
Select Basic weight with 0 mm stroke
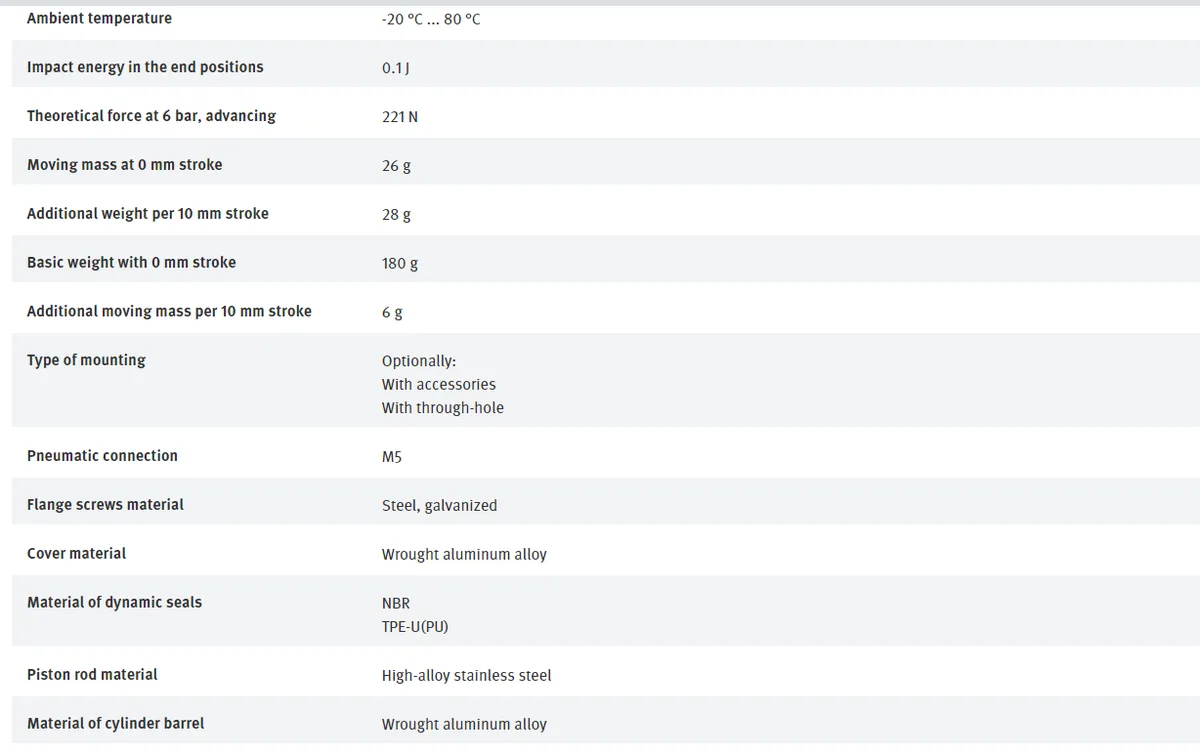[x=131, y=262]
